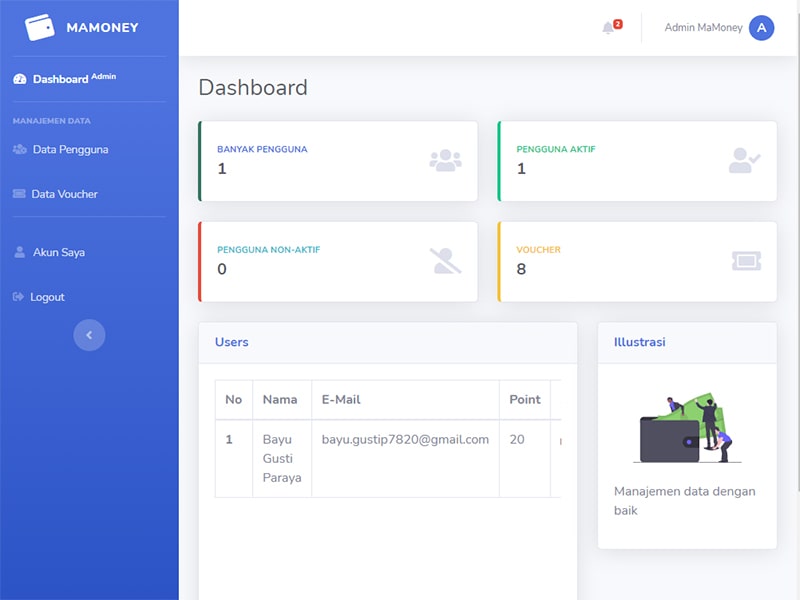Click the group icon on Banyak Pengguna card

pyautogui.click(x=445, y=160)
